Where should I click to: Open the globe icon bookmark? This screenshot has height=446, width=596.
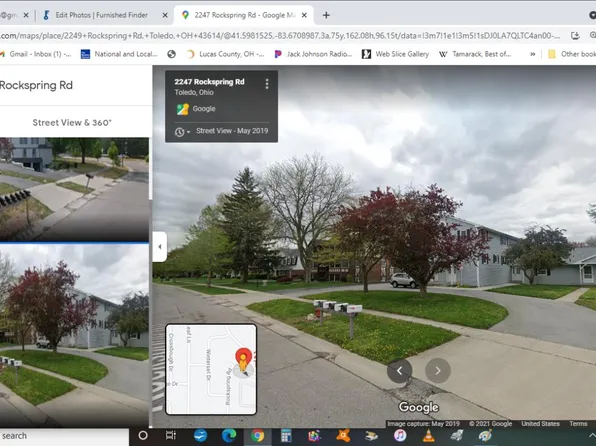point(171,54)
